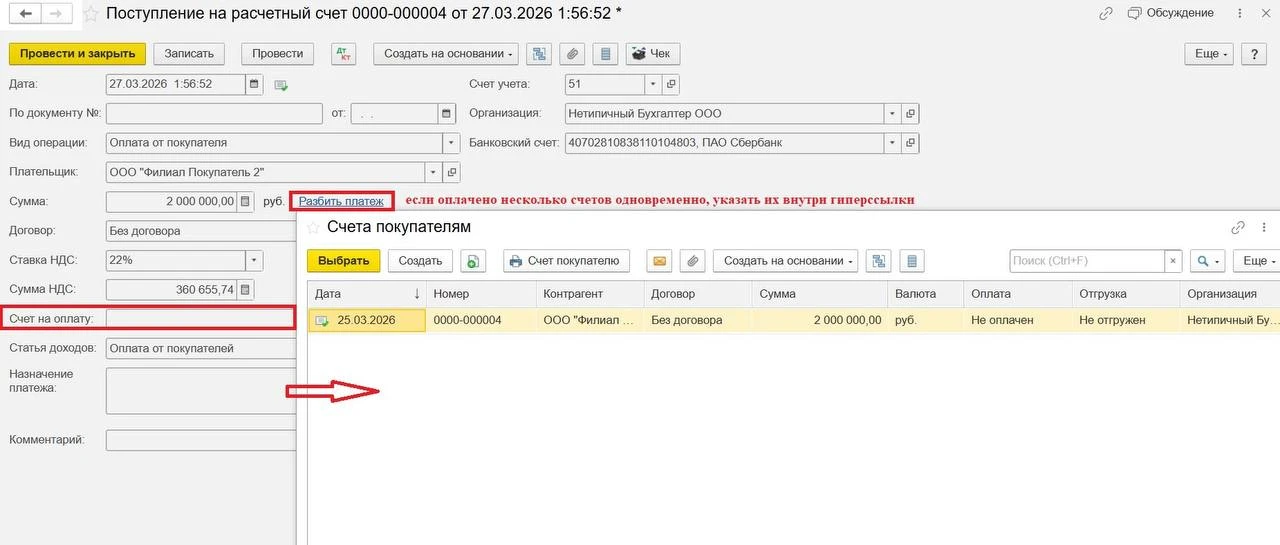Open attached files with the paperclip in the main toolbar
This screenshot has width=1280, height=545.
[572, 54]
